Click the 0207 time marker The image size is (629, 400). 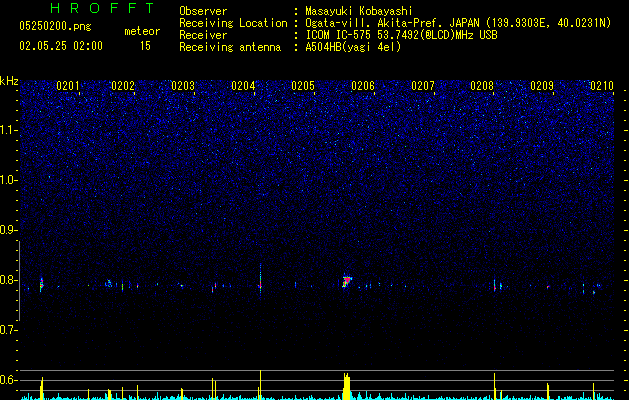(423, 86)
